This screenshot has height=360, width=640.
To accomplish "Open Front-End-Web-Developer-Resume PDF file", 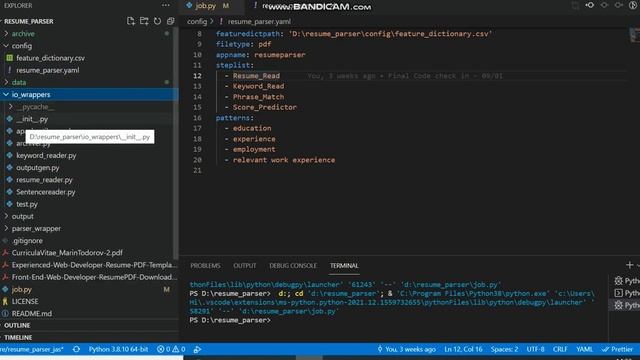I will pyautogui.click(x=94, y=277).
